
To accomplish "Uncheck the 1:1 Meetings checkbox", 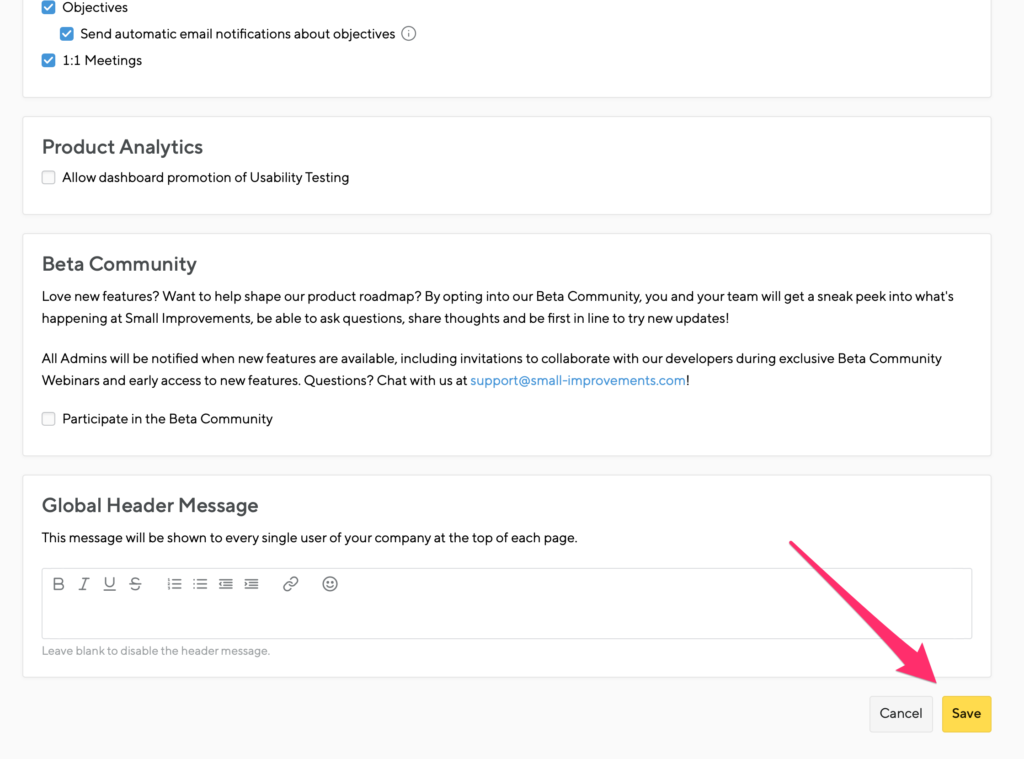I will (48, 60).
